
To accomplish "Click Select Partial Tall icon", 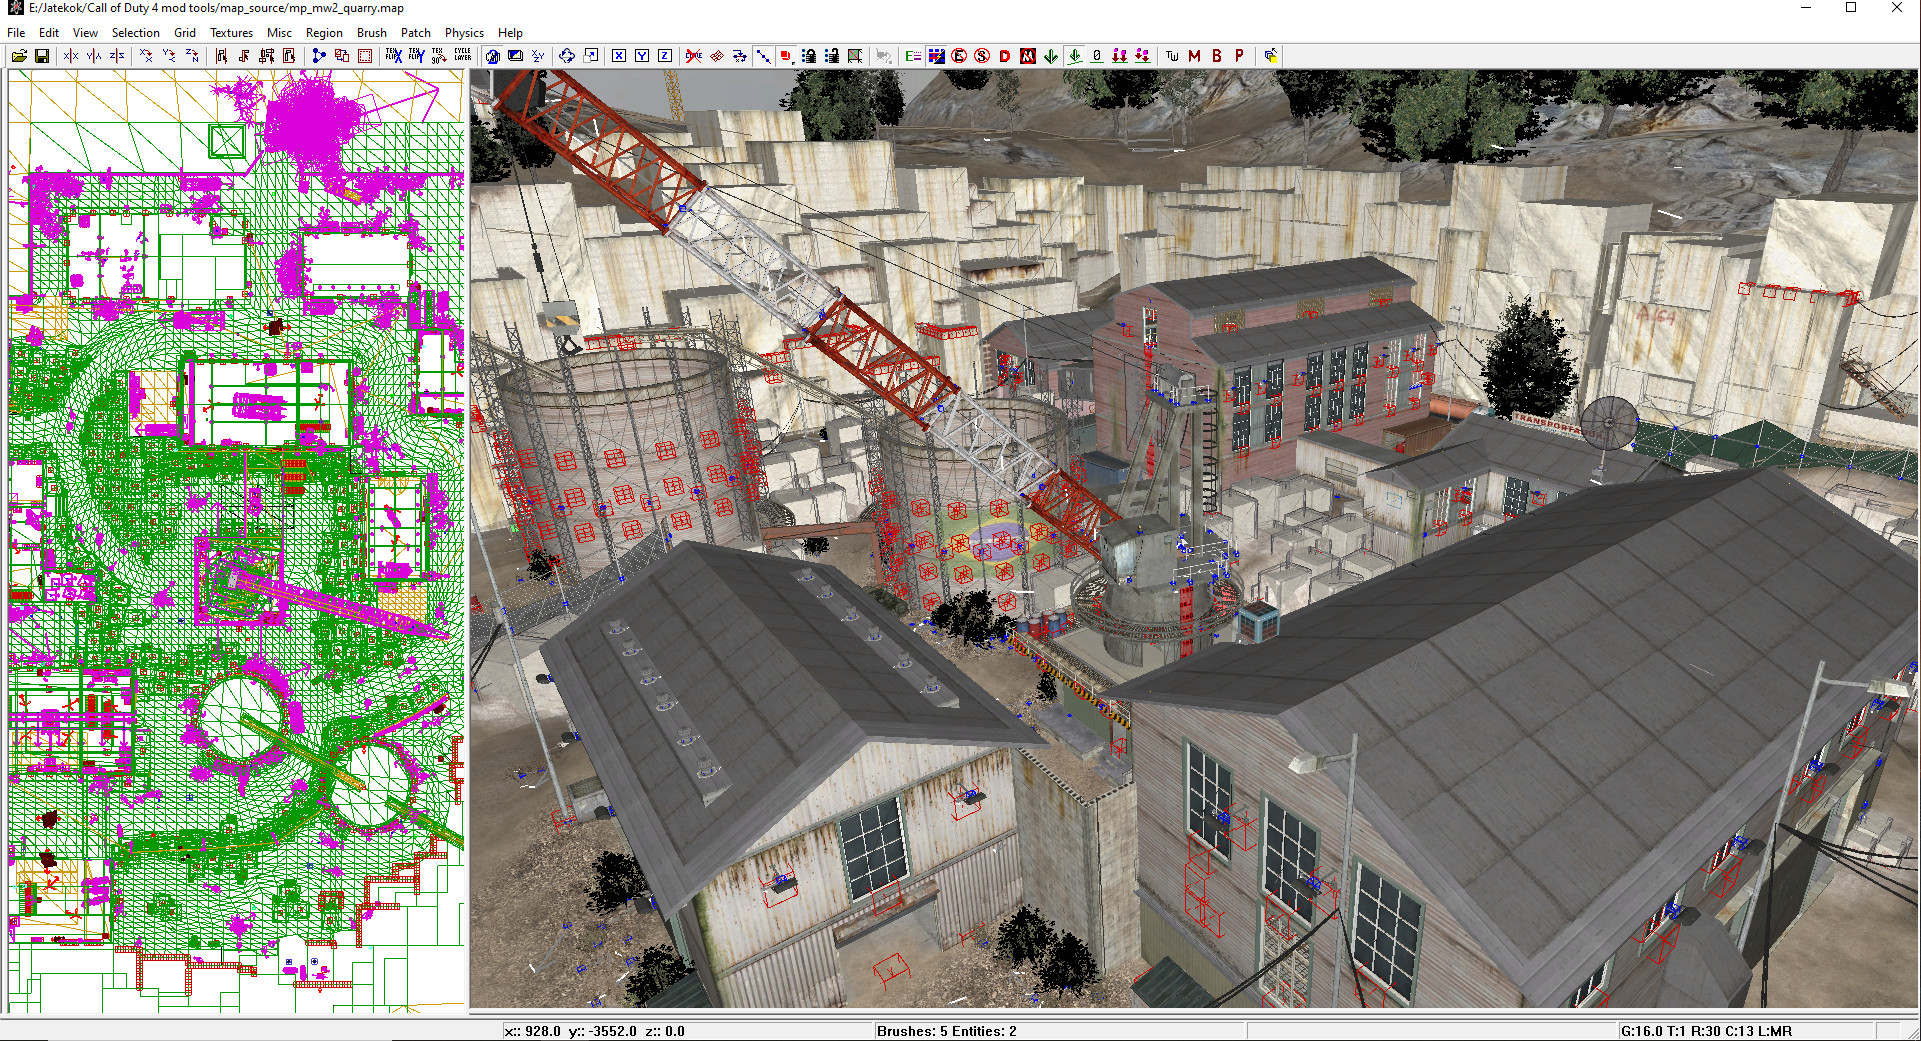I will click(267, 56).
